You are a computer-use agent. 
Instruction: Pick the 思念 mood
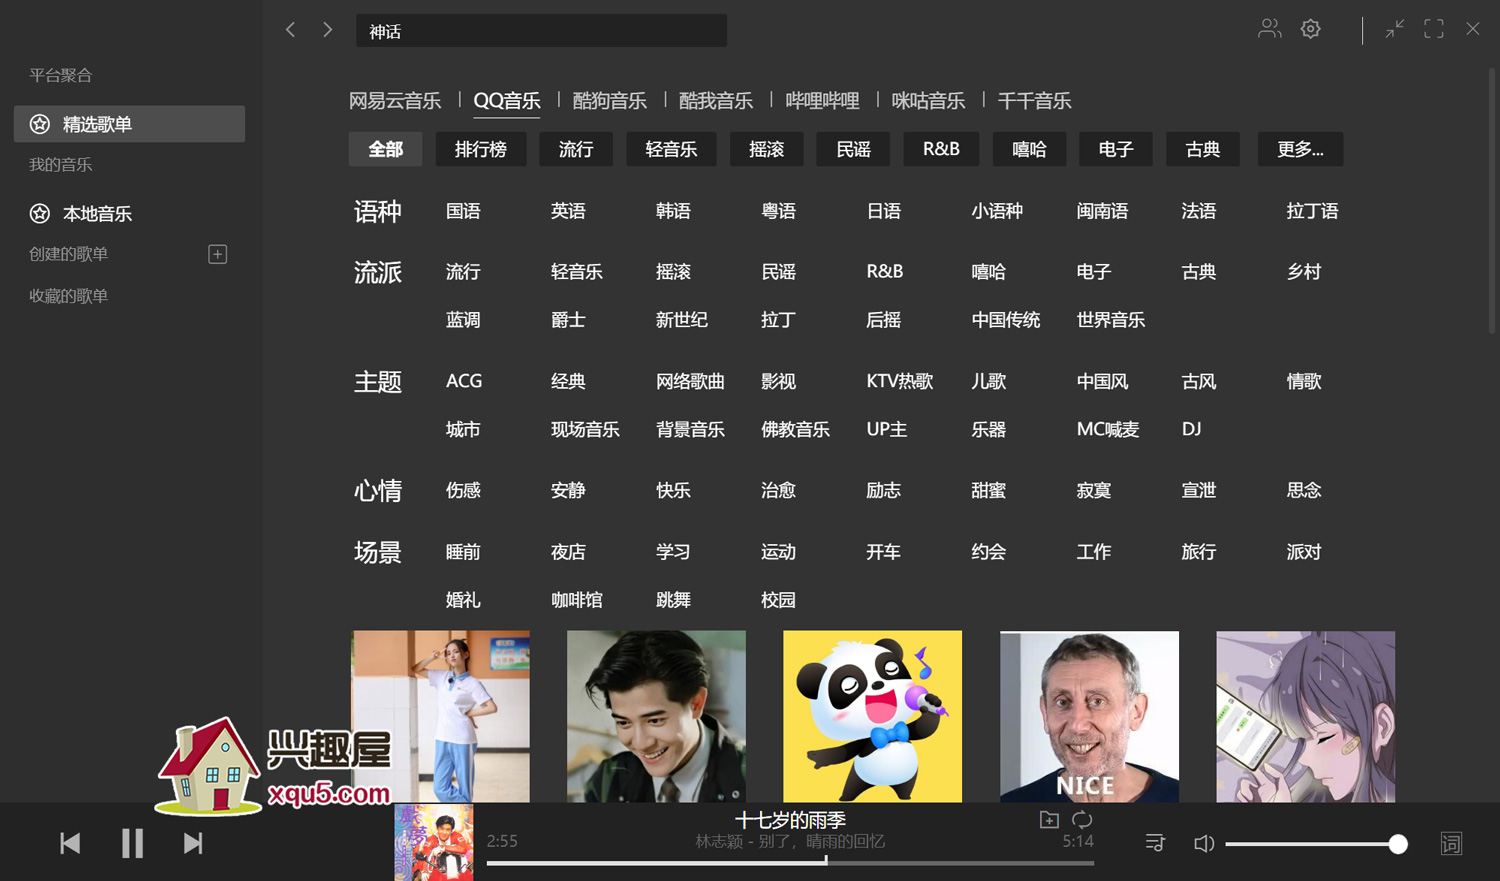(1303, 490)
